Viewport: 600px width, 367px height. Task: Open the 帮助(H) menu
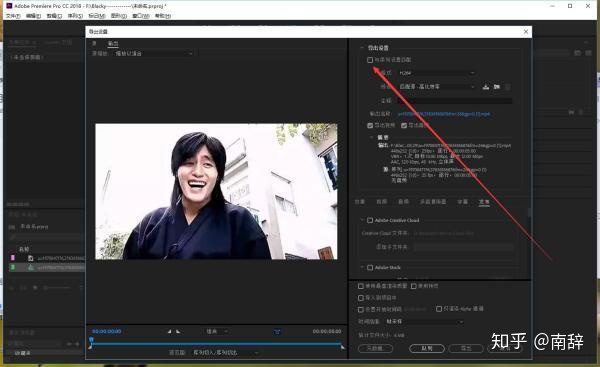click(x=163, y=16)
